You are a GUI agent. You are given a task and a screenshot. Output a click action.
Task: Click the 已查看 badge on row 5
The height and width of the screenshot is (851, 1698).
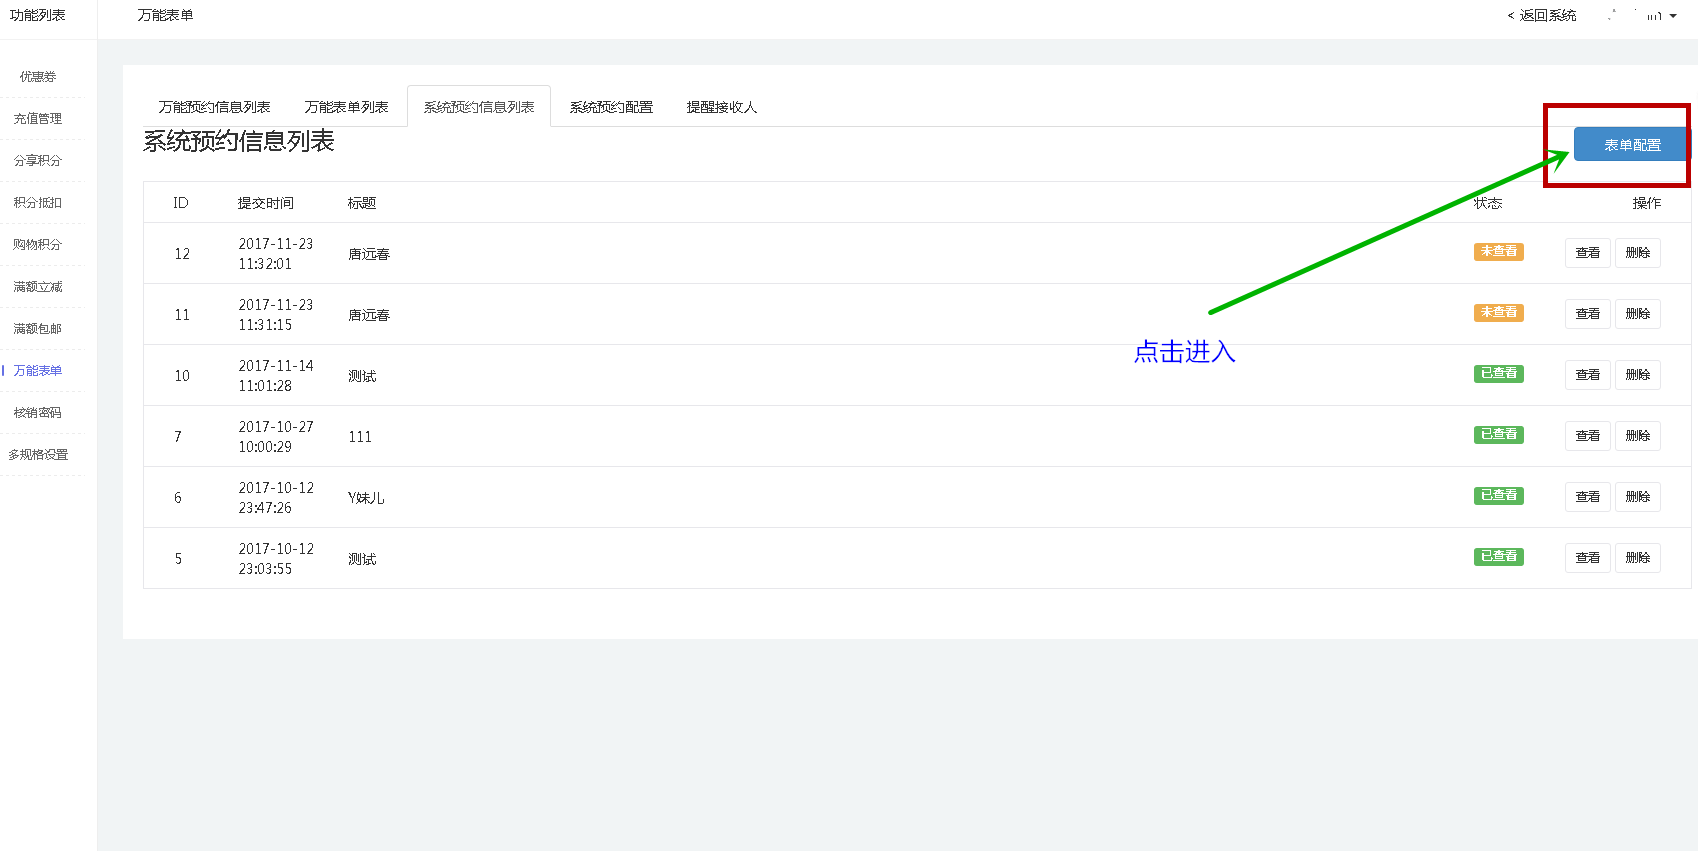tap(1498, 557)
